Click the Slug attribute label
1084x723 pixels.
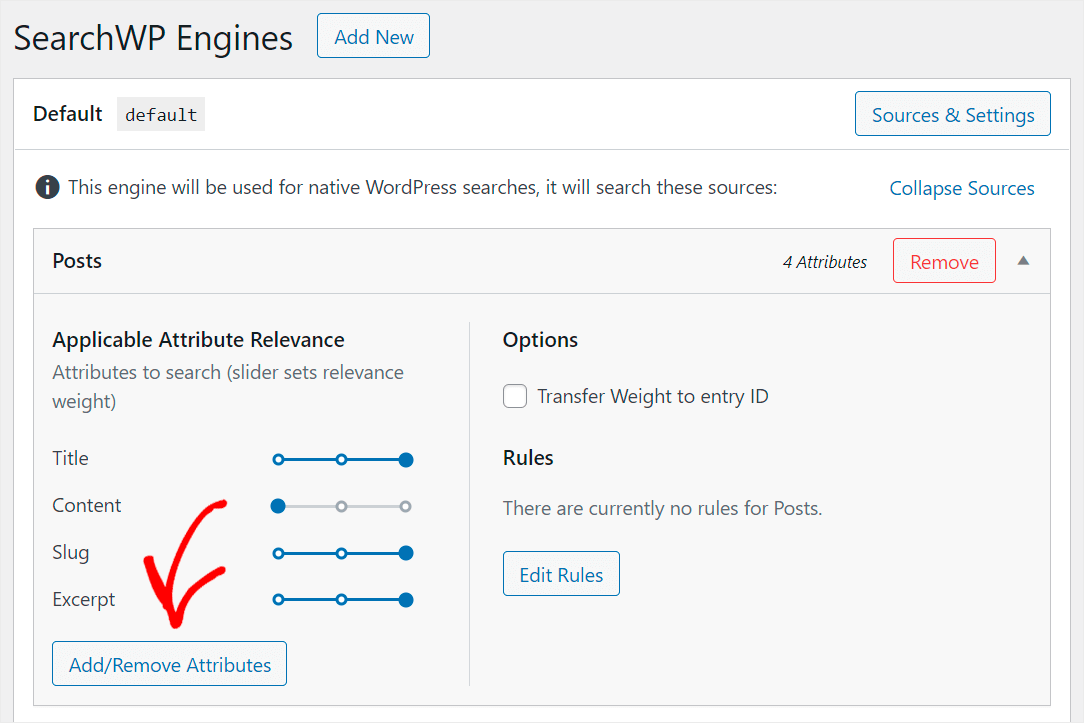tap(71, 552)
